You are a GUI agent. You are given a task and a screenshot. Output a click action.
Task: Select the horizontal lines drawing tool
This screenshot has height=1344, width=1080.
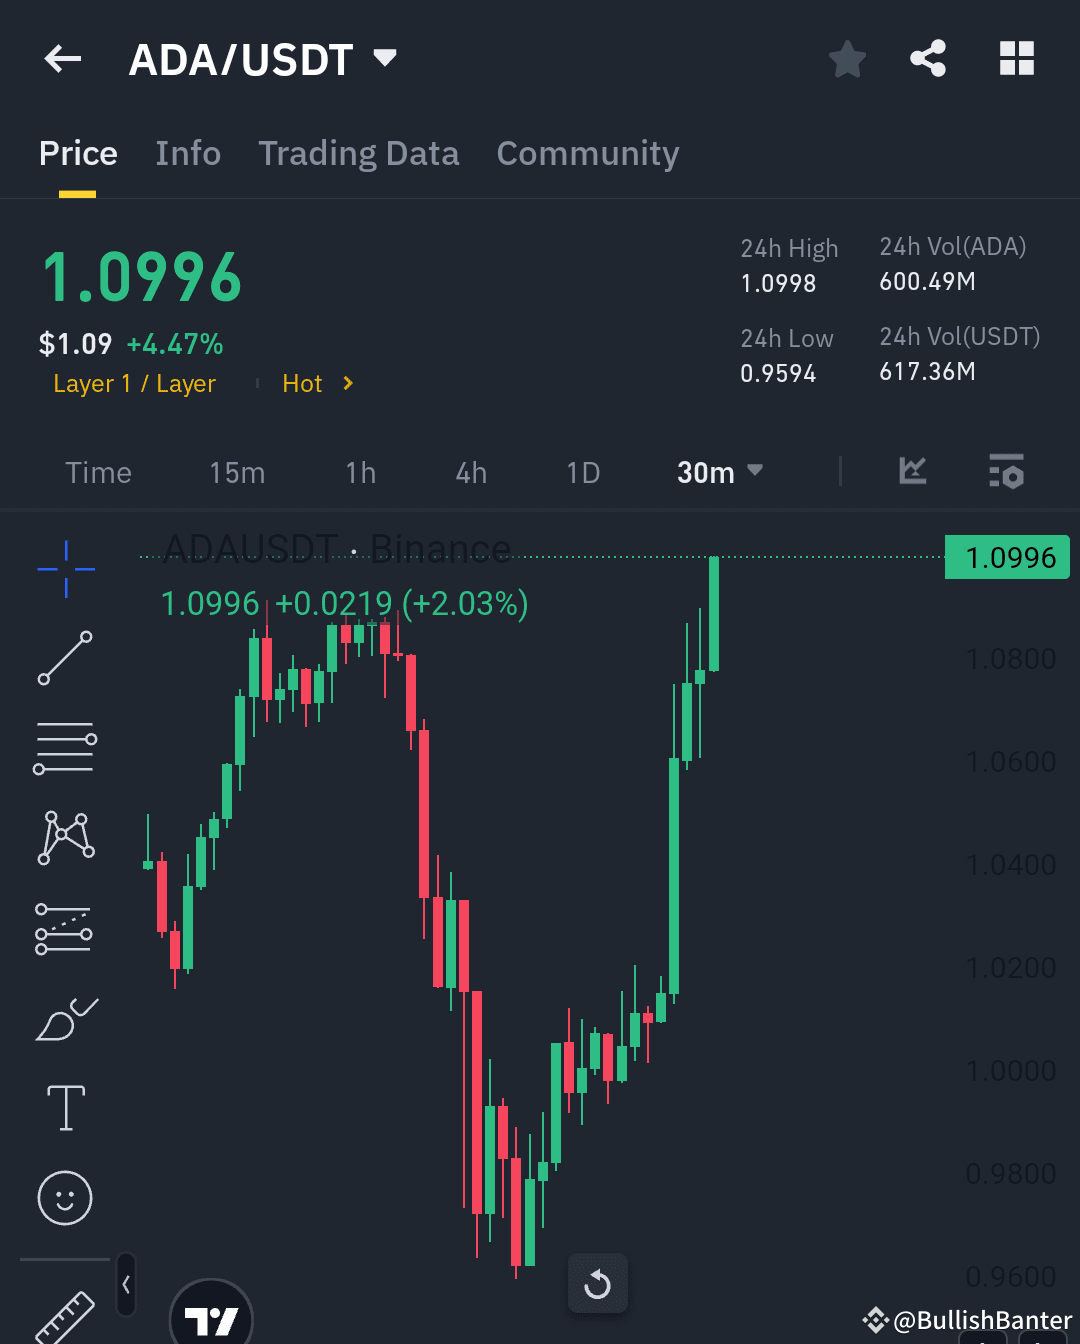[64, 748]
